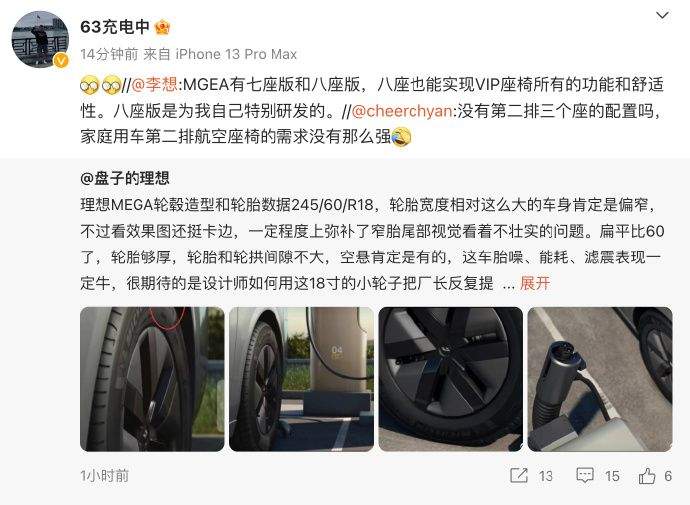View the charging plug connector photo
The width and height of the screenshot is (690, 505).
click(600, 379)
